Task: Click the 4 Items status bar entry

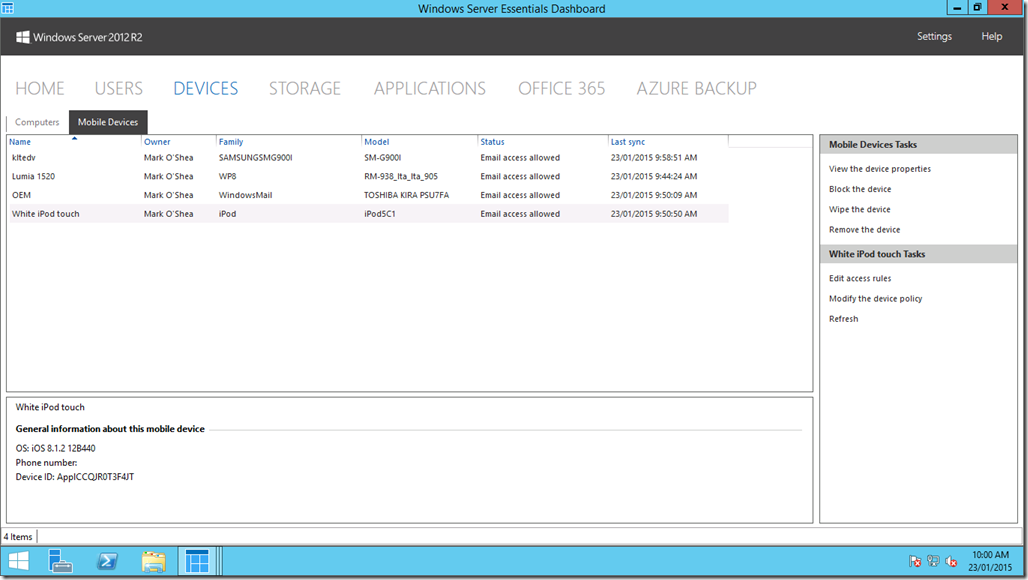Action: pos(18,537)
